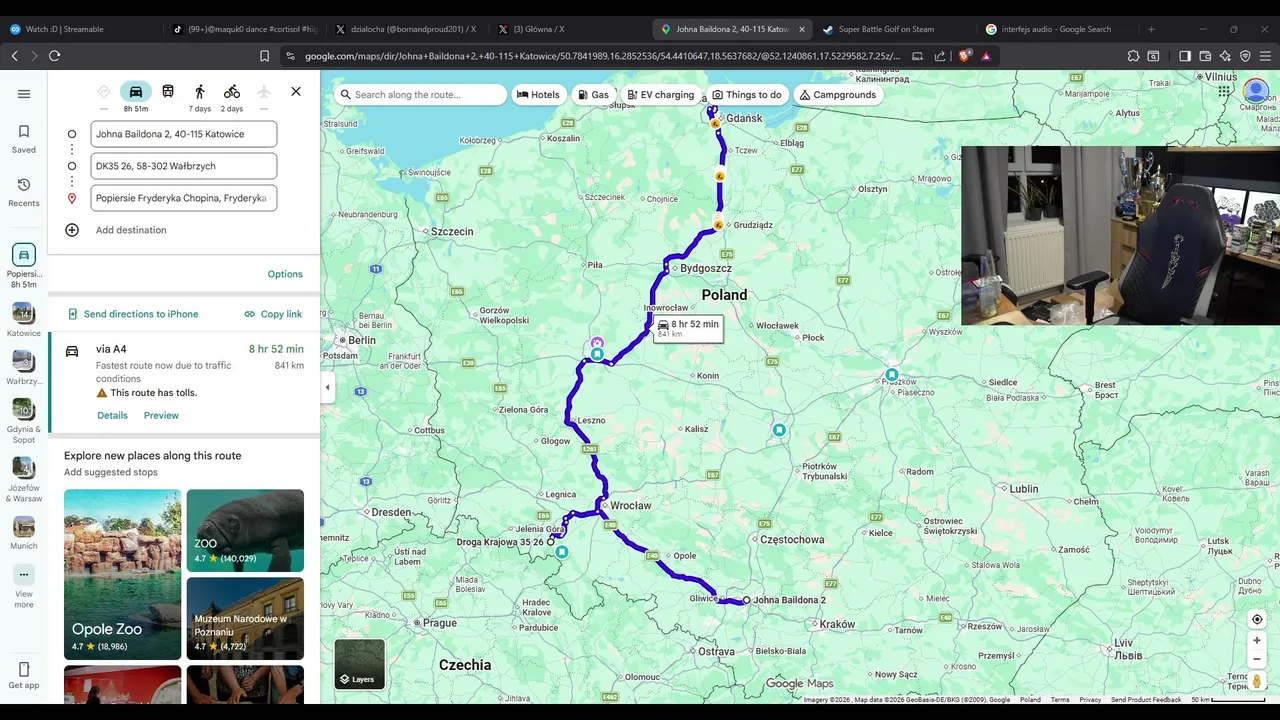
Task: Switch to dzialocha X tab
Action: pyautogui.click(x=408, y=29)
